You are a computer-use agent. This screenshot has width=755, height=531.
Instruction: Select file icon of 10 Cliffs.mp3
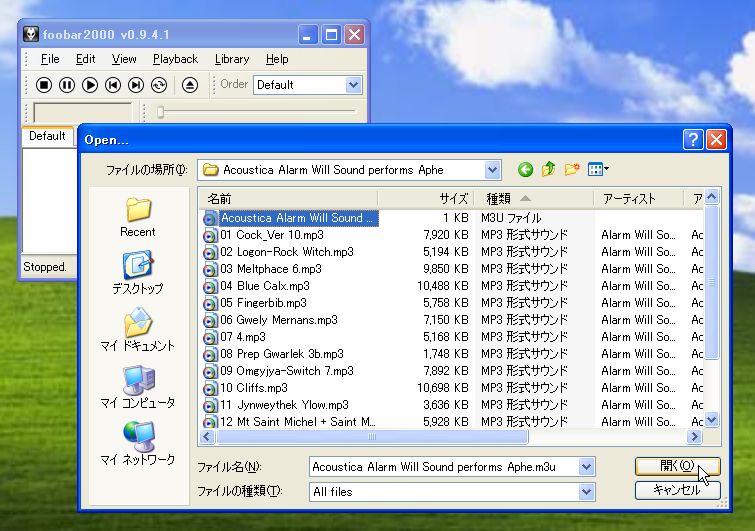(x=209, y=389)
